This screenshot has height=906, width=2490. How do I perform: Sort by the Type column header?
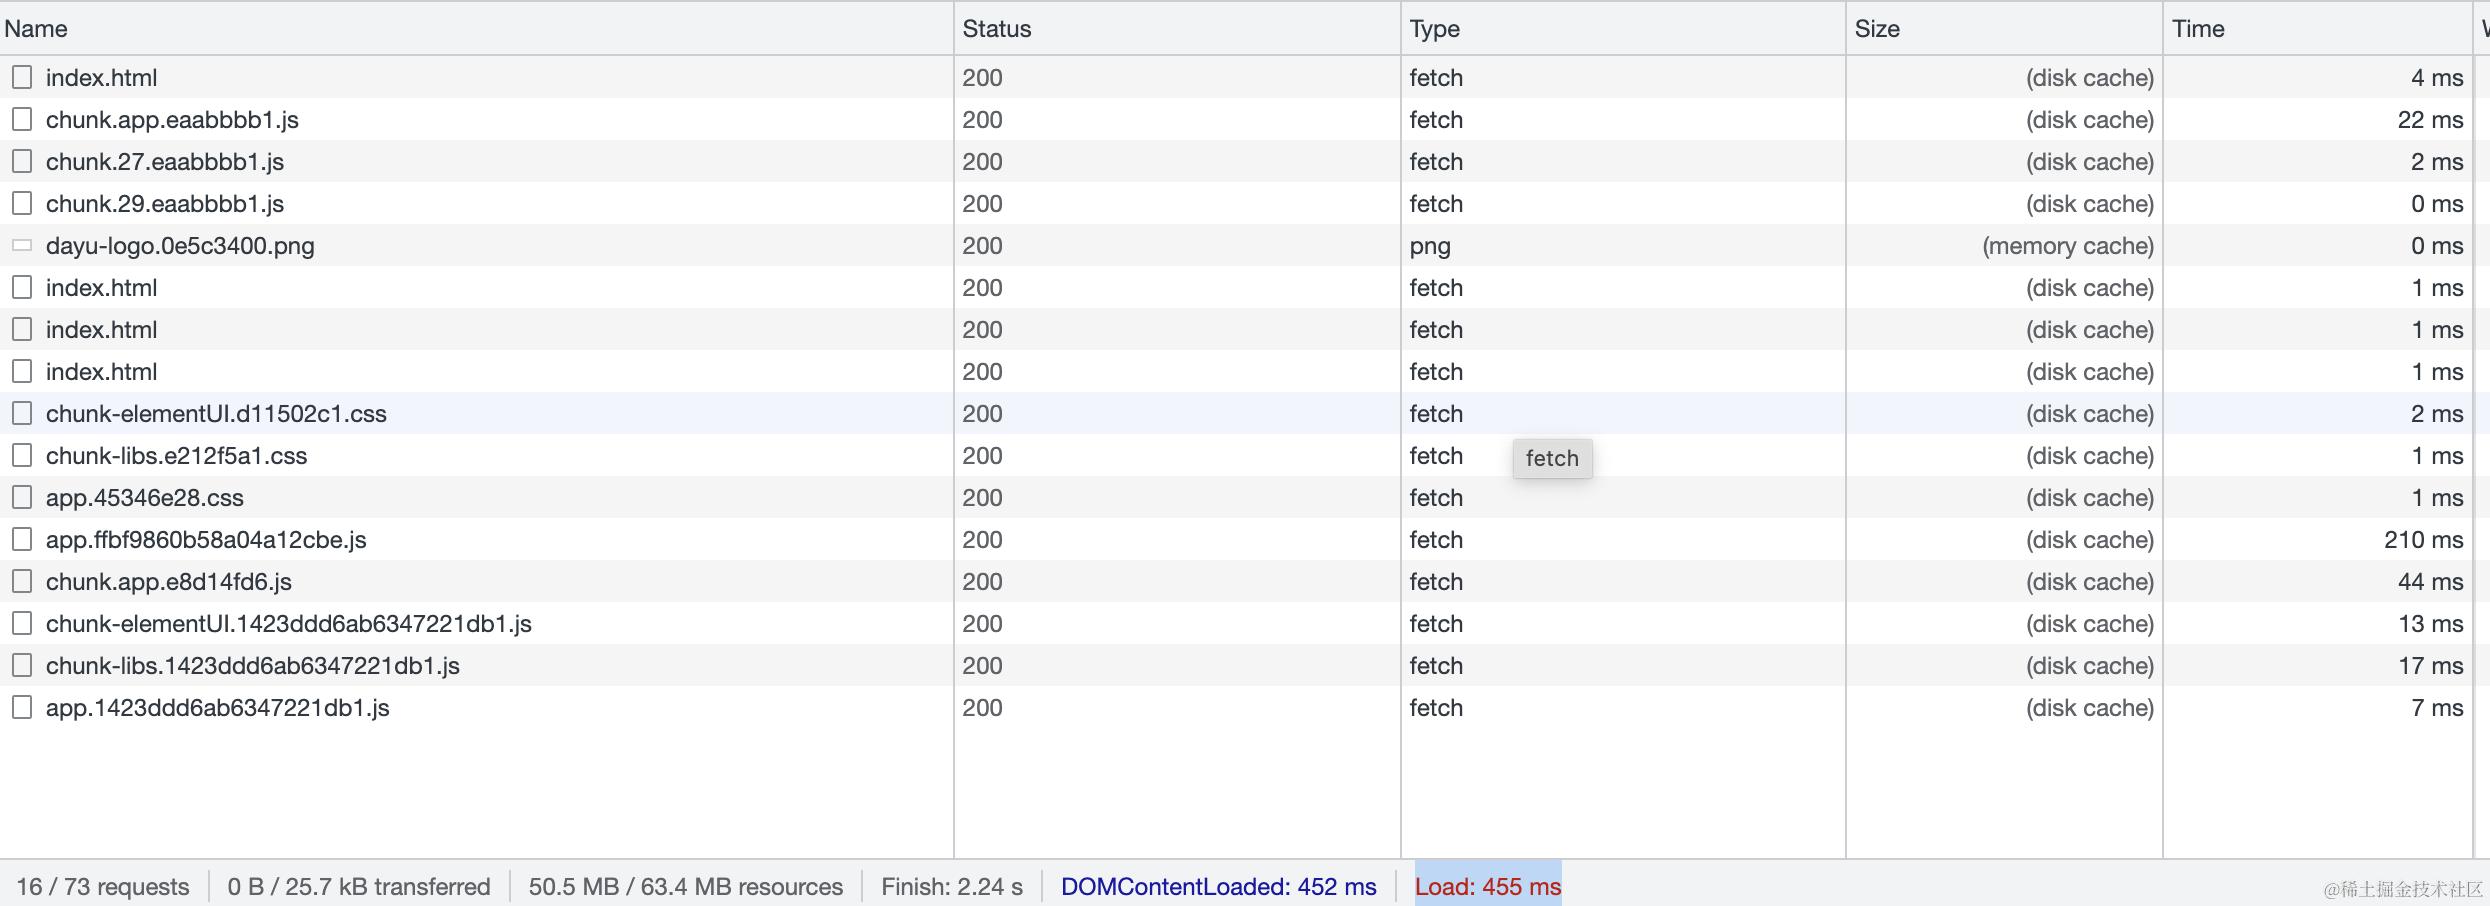[x=1623, y=28]
